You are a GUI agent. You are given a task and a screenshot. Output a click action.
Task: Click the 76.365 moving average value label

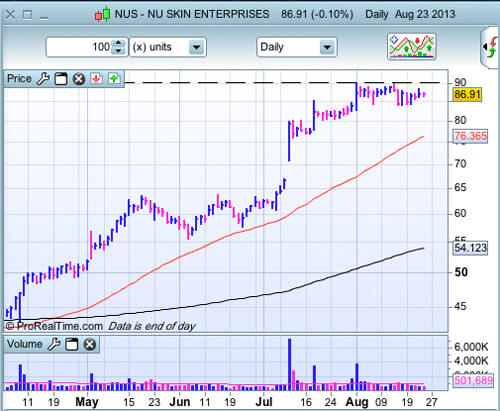[x=470, y=136]
